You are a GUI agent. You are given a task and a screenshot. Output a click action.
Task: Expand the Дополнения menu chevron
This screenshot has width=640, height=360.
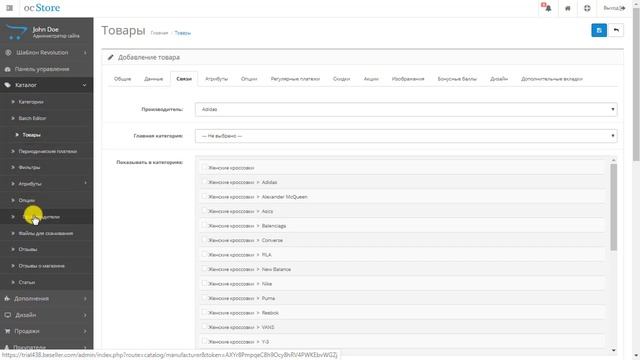click(85, 299)
